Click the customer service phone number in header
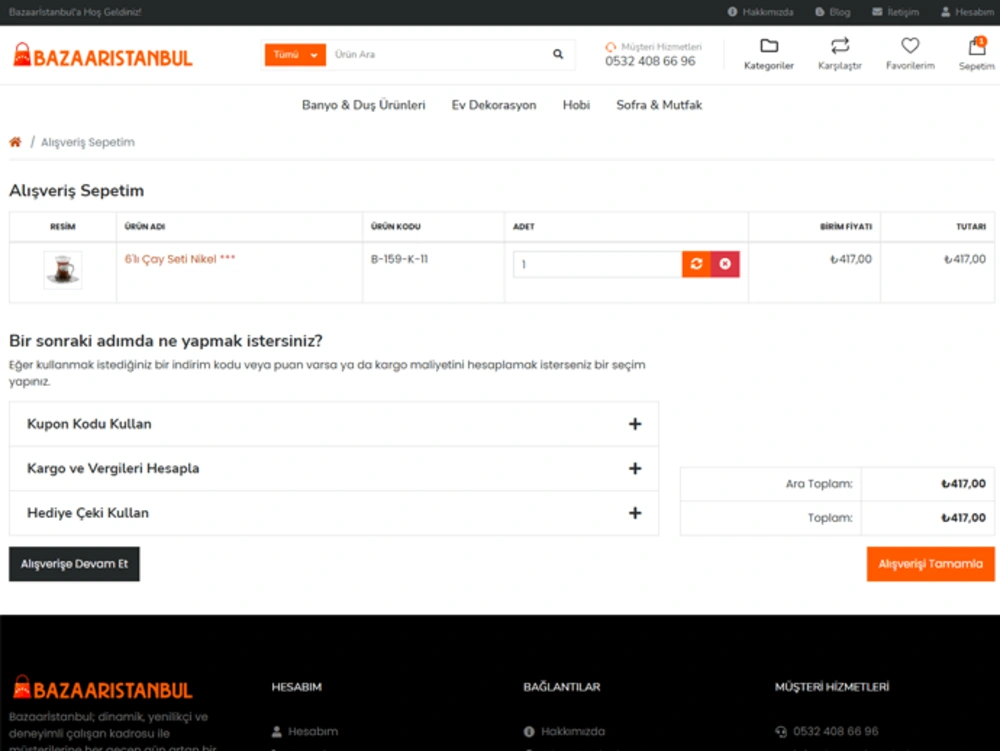The image size is (1000, 751). click(650, 61)
